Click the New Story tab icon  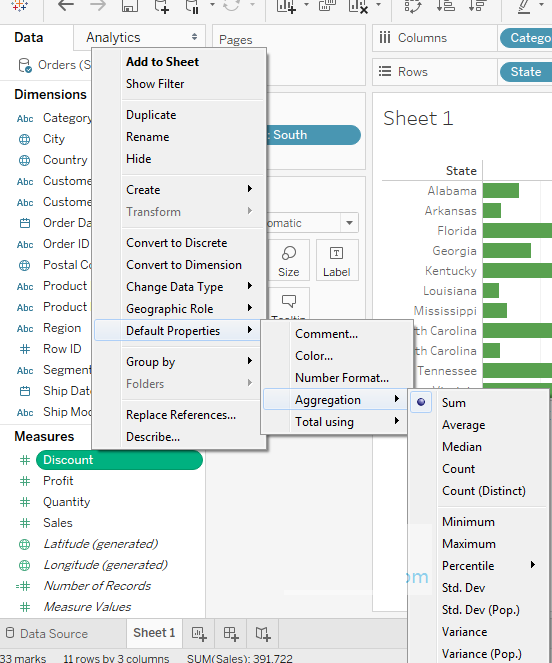point(263,633)
